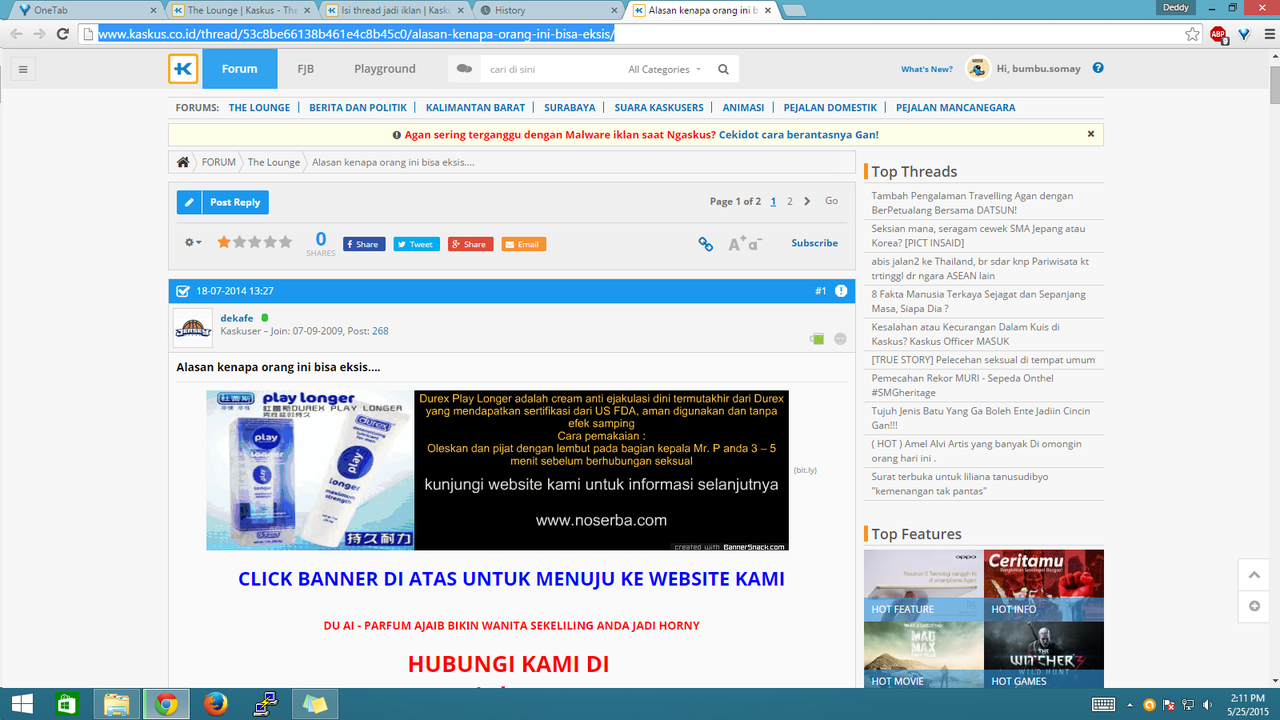Select the Playground navigation tab
The image size is (1280, 720).
[x=385, y=69]
